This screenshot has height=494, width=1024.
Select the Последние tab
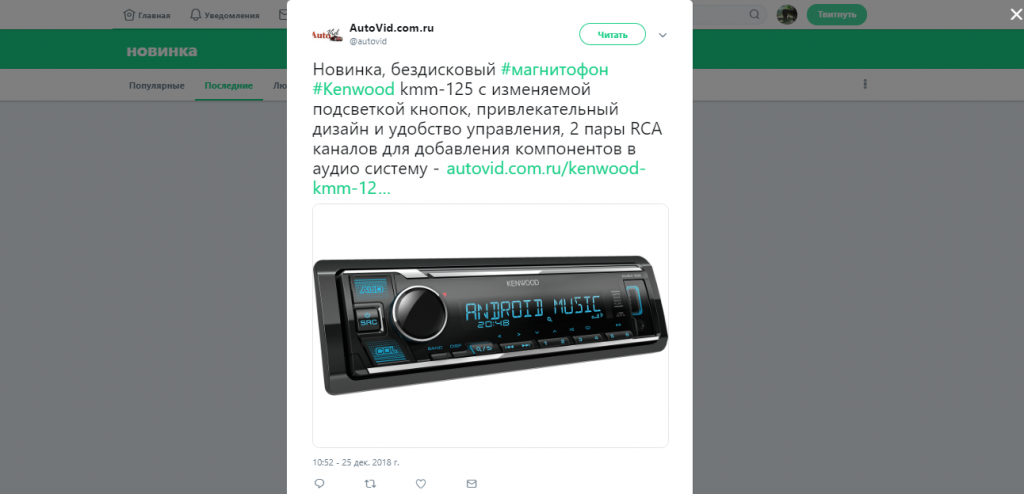point(229,86)
